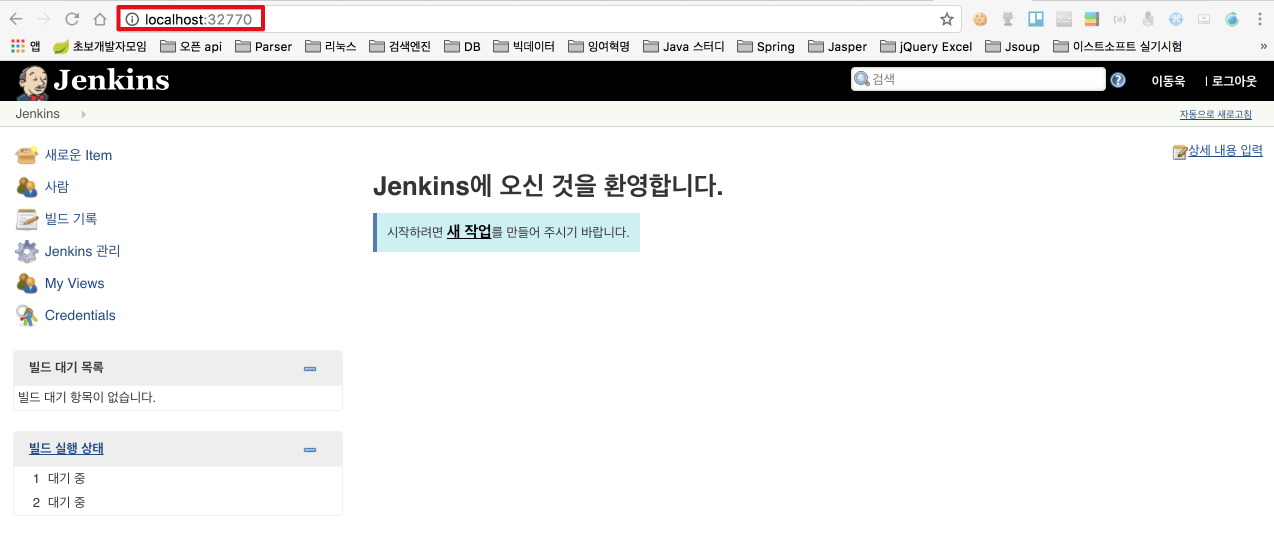Open the Credentials link

80,315
